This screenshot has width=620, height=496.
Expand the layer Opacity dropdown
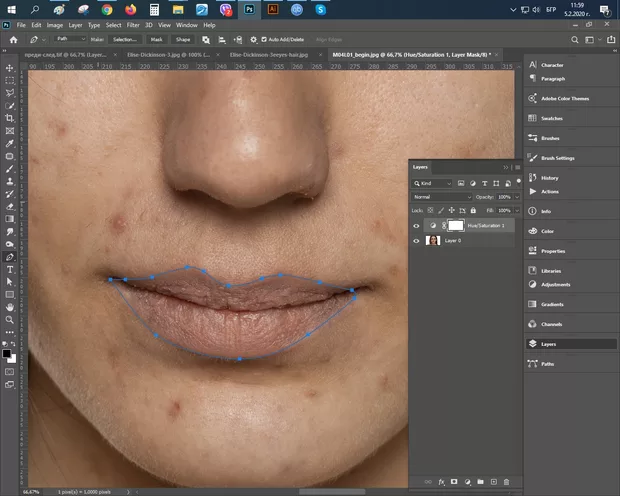[515, 197]
